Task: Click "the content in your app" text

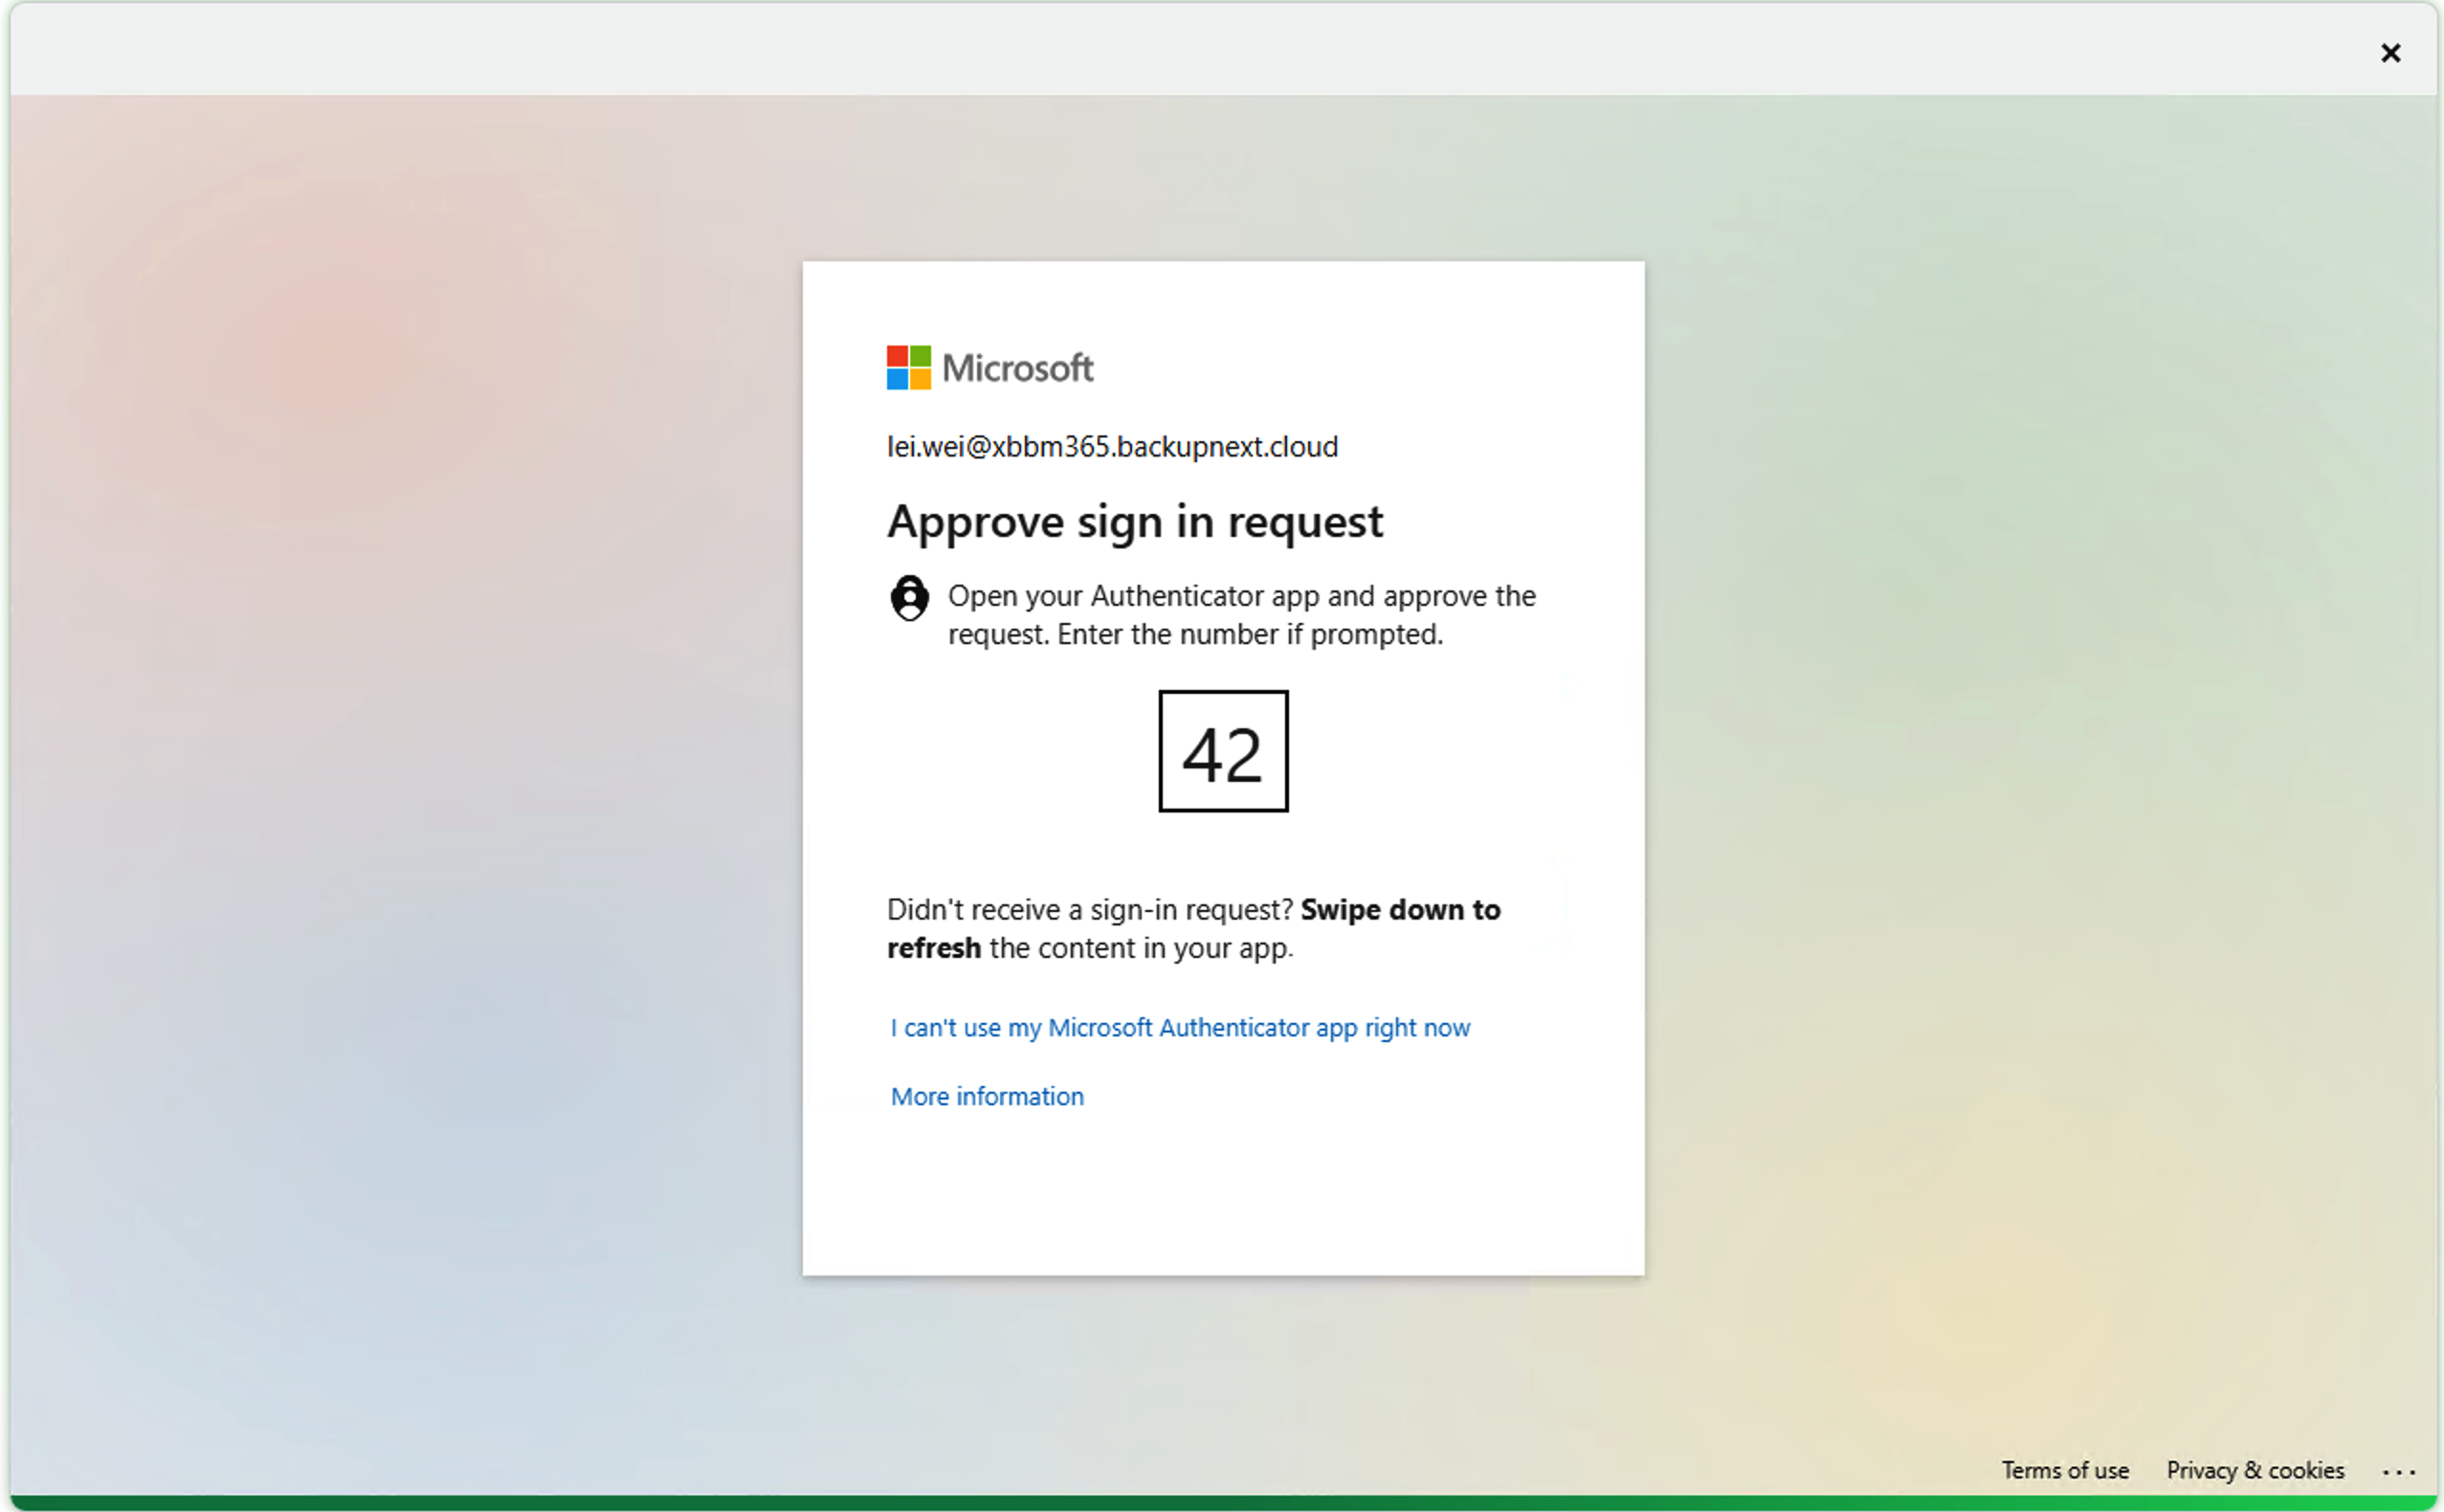Action: [1140, 948]
